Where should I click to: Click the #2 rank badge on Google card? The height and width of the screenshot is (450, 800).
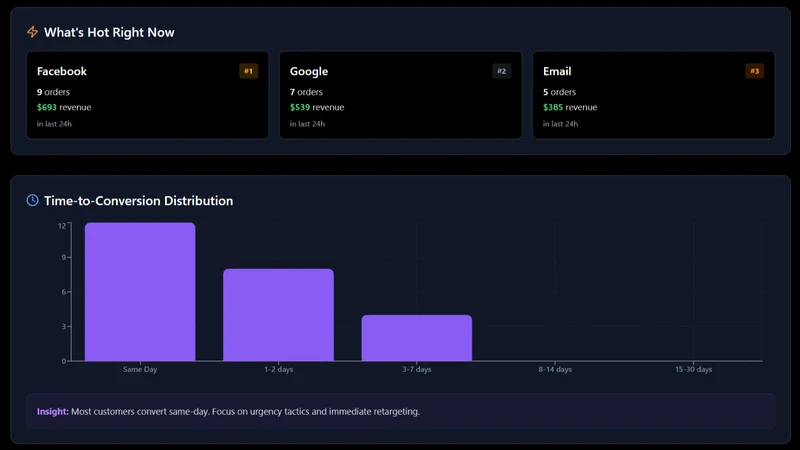pyautogui.click(x=502, y=71)
